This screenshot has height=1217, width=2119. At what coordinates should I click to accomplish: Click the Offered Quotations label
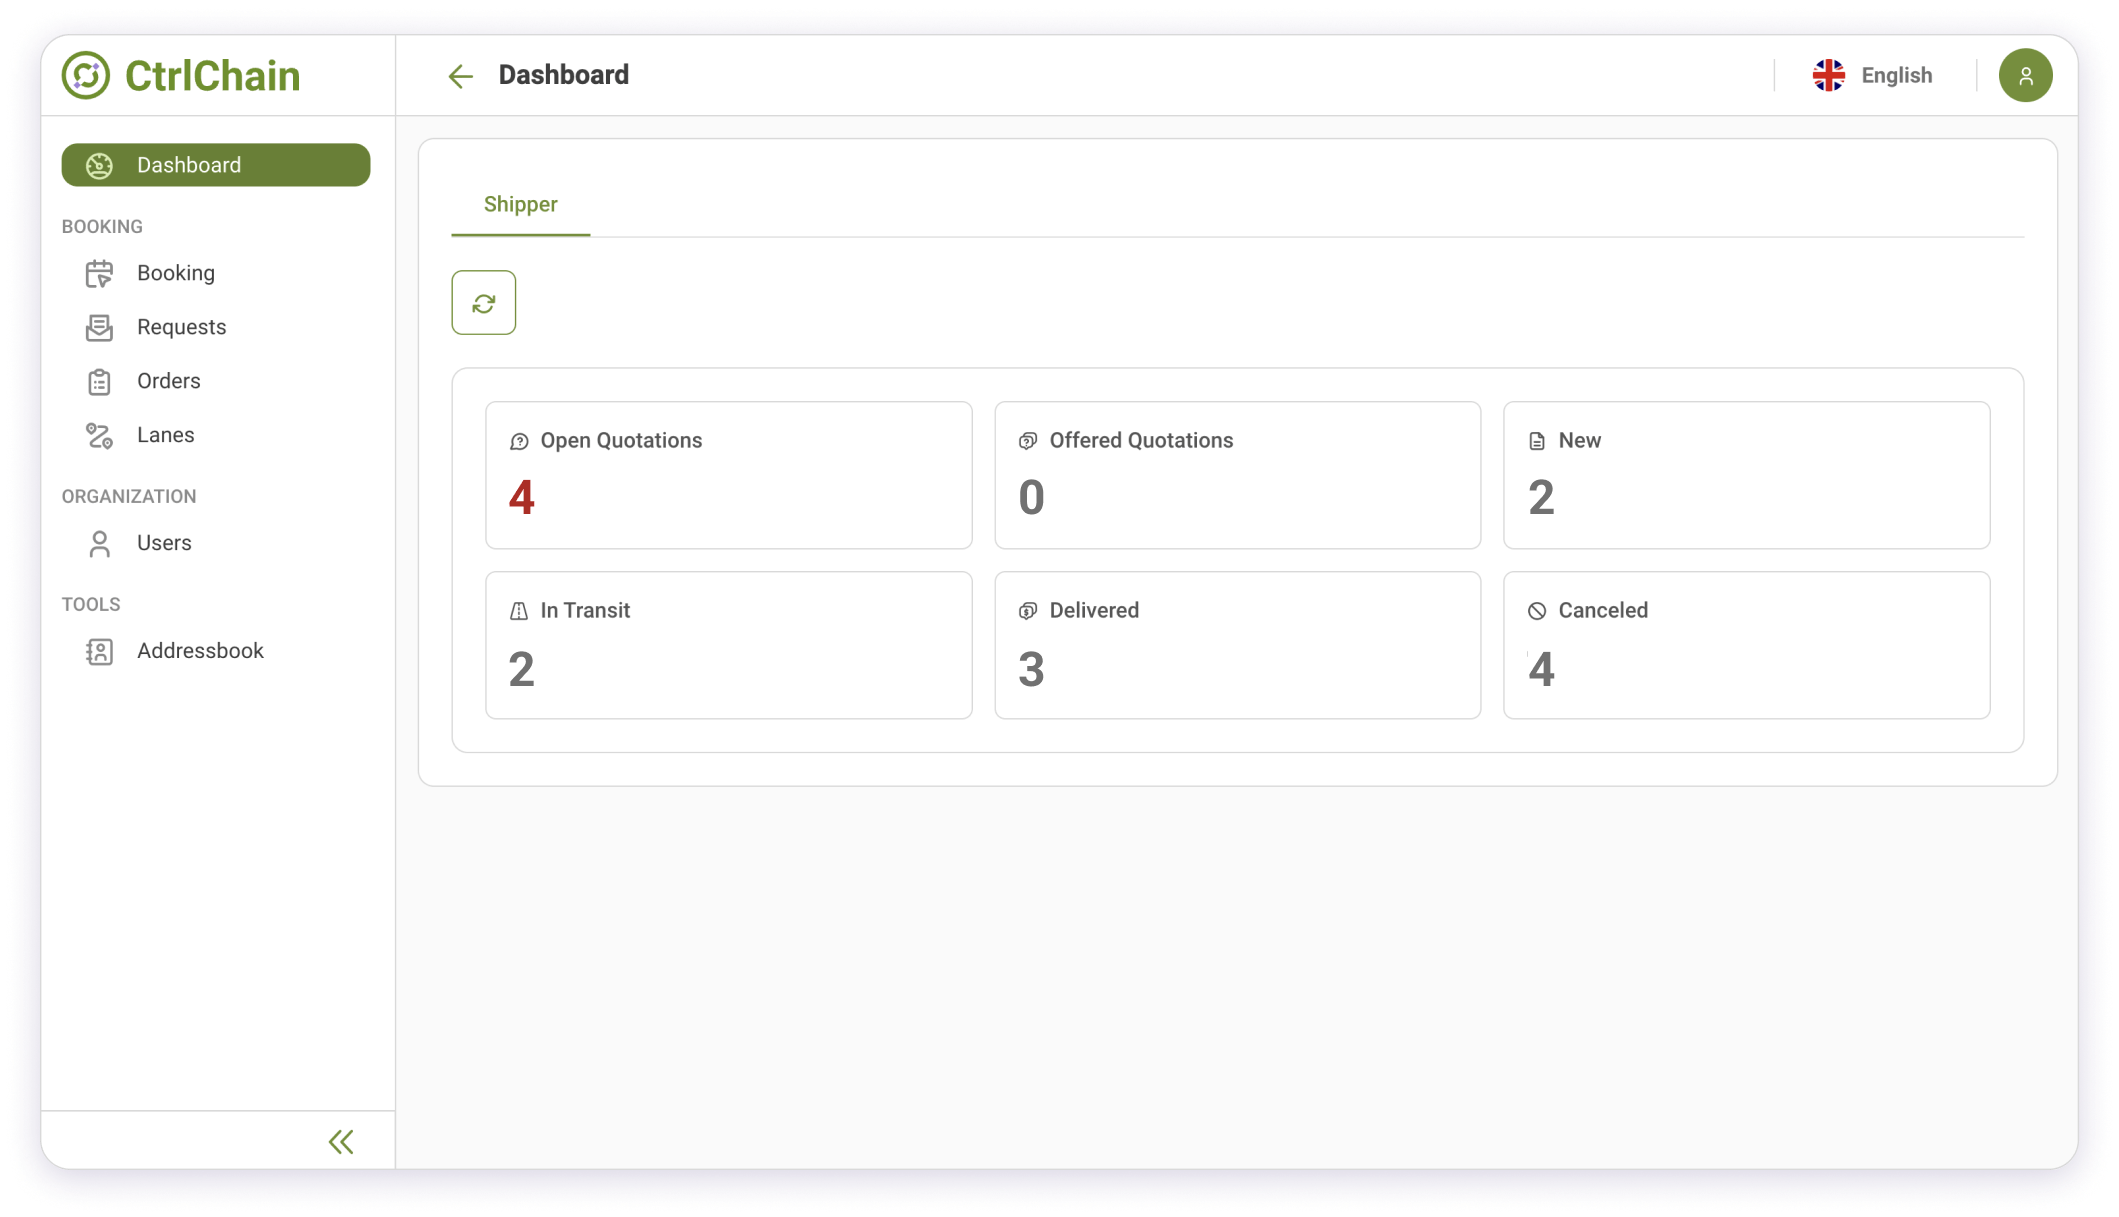tap(1141, 441)
